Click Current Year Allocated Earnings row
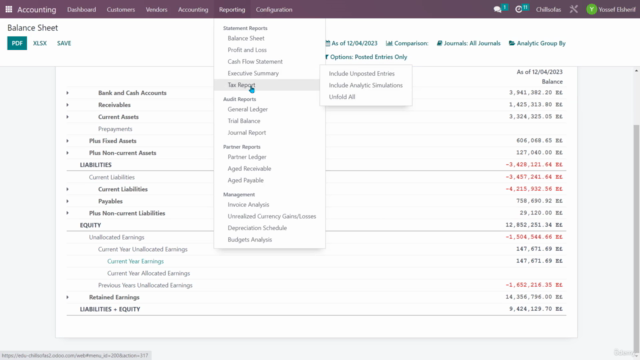The image size is (640, 360). (316, 273)
